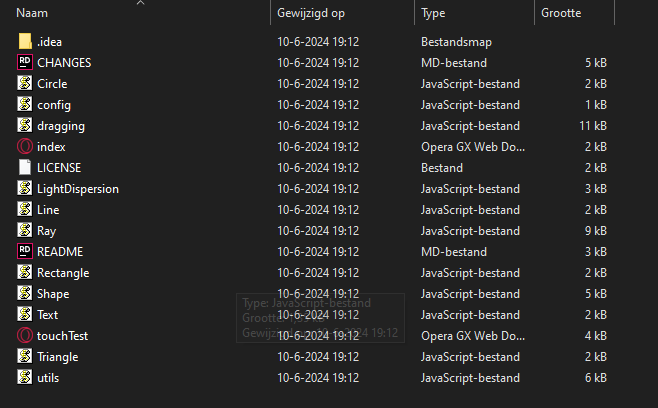
Task: Select the CHANGES markdown file icon
Action: [25, 63]
